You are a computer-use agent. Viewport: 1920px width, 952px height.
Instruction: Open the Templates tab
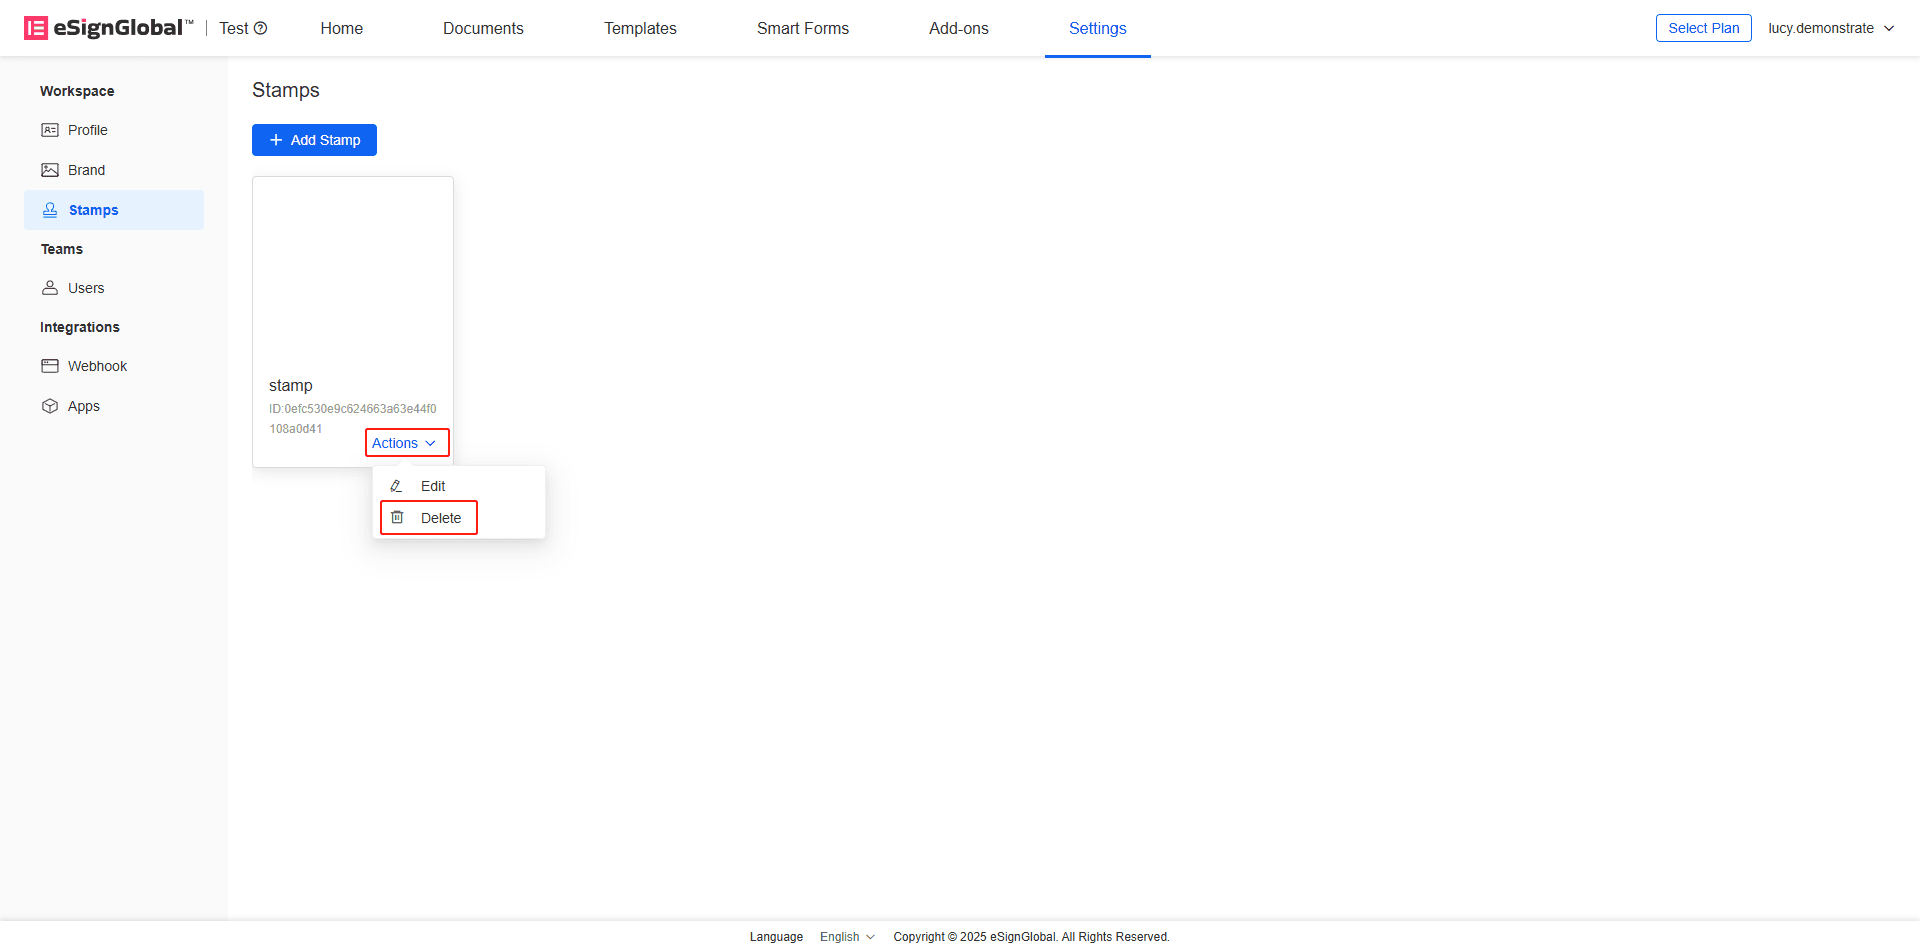pyautogui.click(x=640, y=28)
